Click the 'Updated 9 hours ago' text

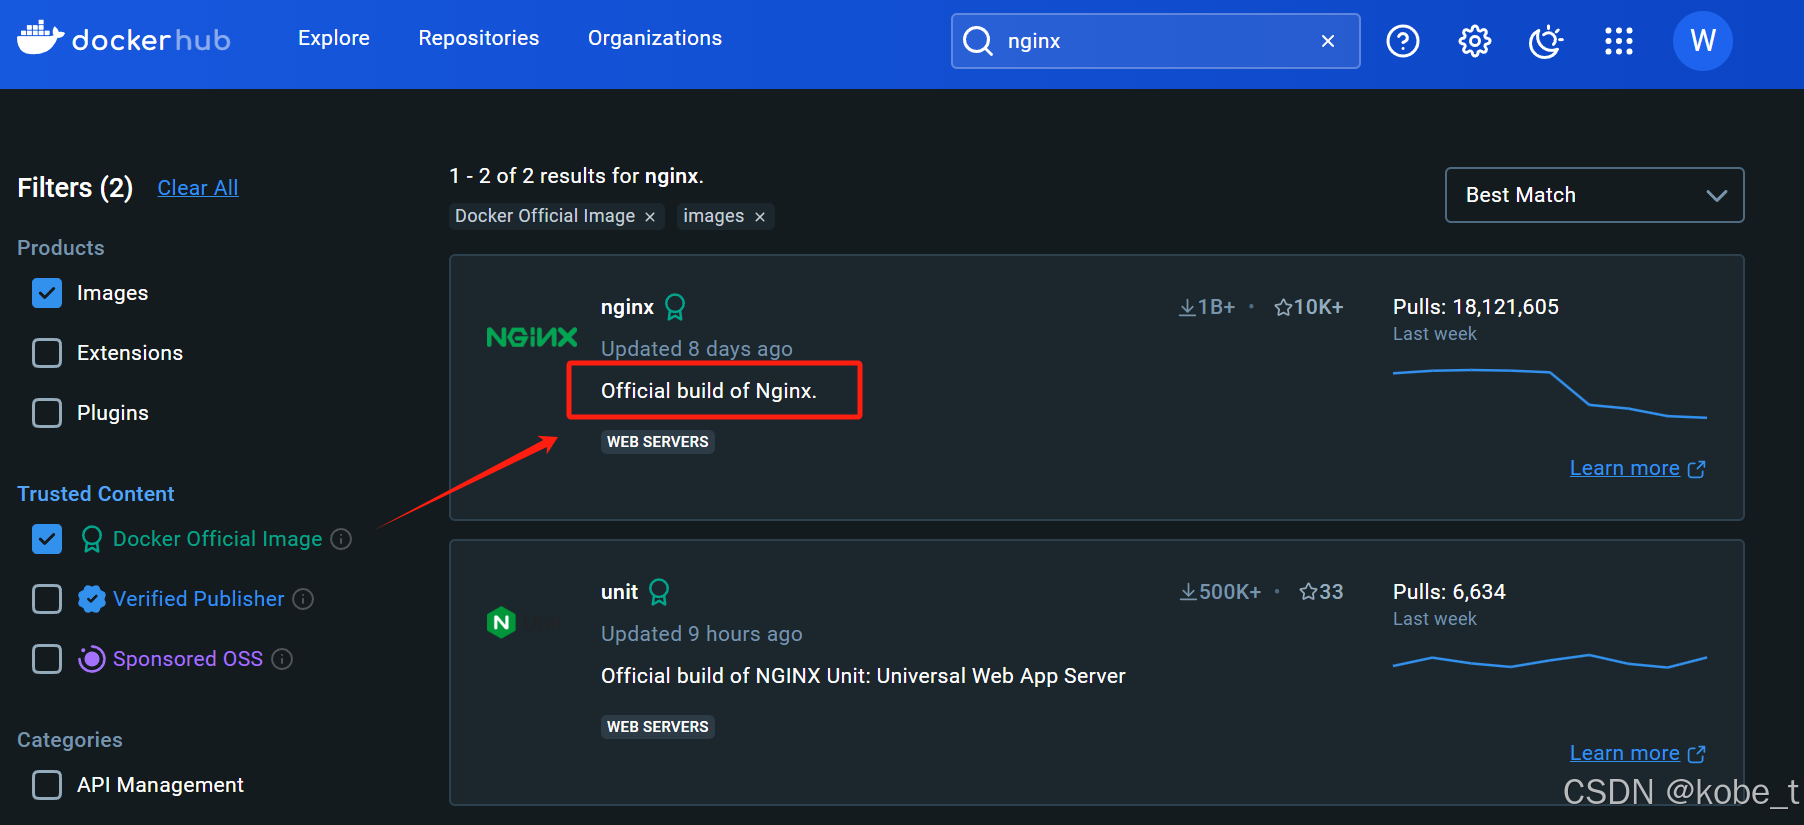702,634
